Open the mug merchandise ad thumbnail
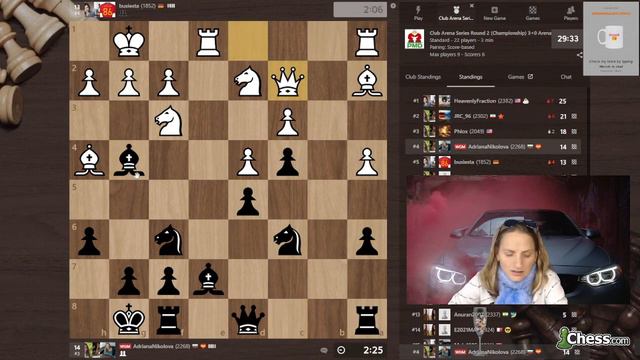This screenshot has width=640, height=360. tap(610, 39)
